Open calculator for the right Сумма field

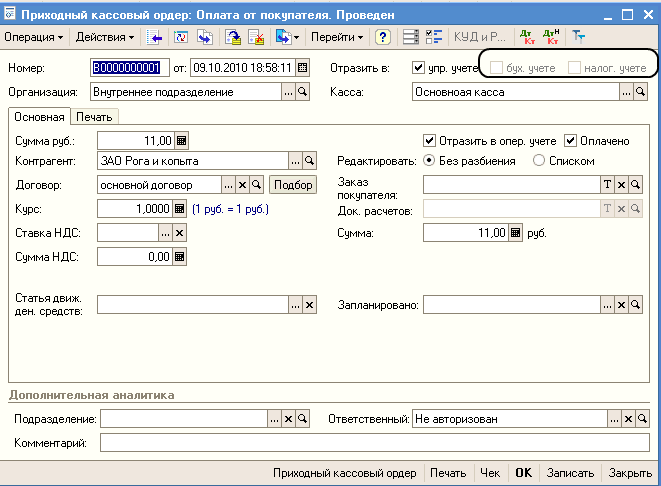pyautogui.click(x=515, y=233)
